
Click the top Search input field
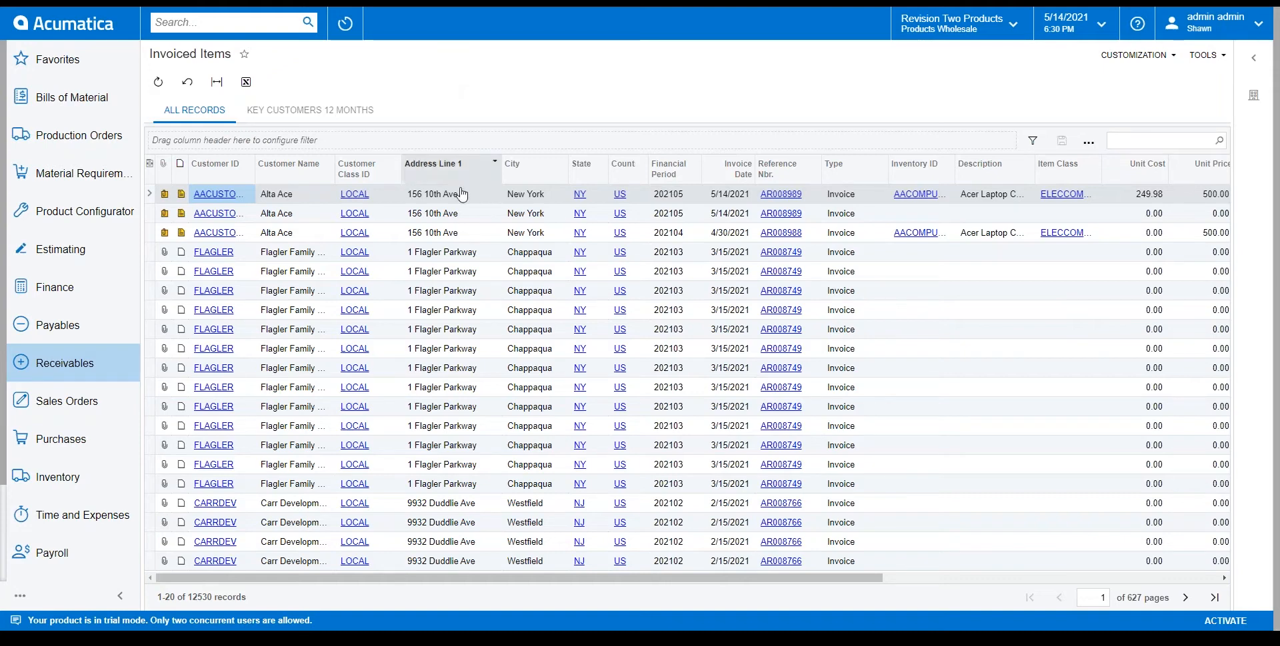226,22
